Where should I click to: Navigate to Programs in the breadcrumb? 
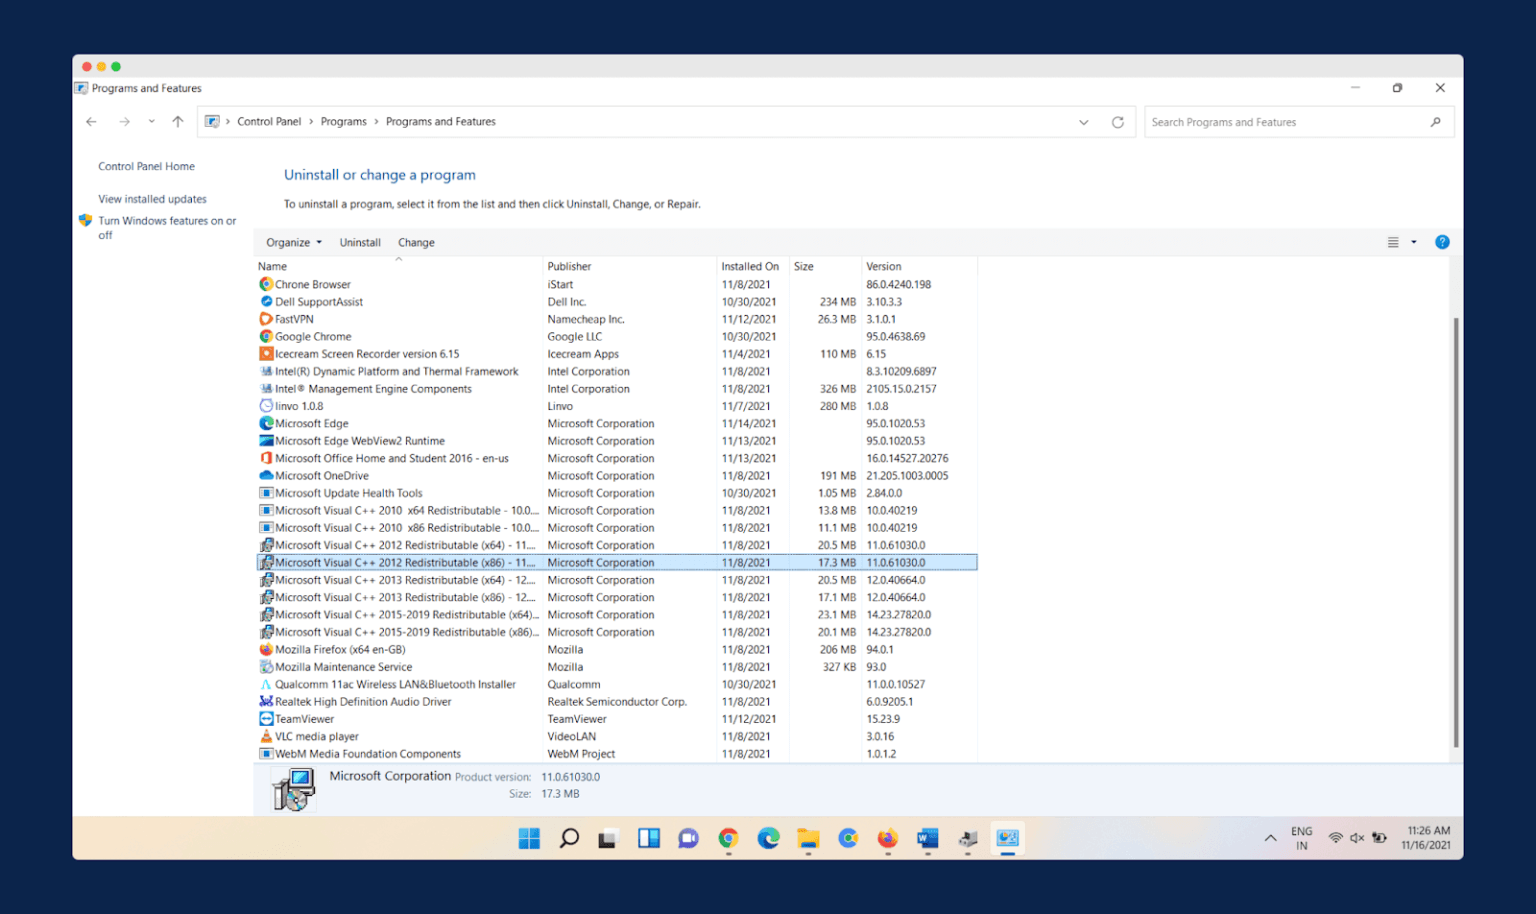click(x=344, y=121)
